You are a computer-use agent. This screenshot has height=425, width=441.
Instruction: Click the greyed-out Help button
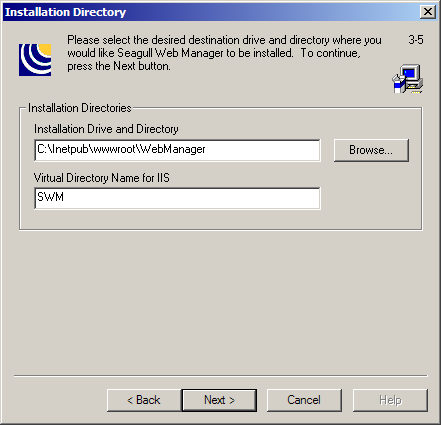click(390, 400)
